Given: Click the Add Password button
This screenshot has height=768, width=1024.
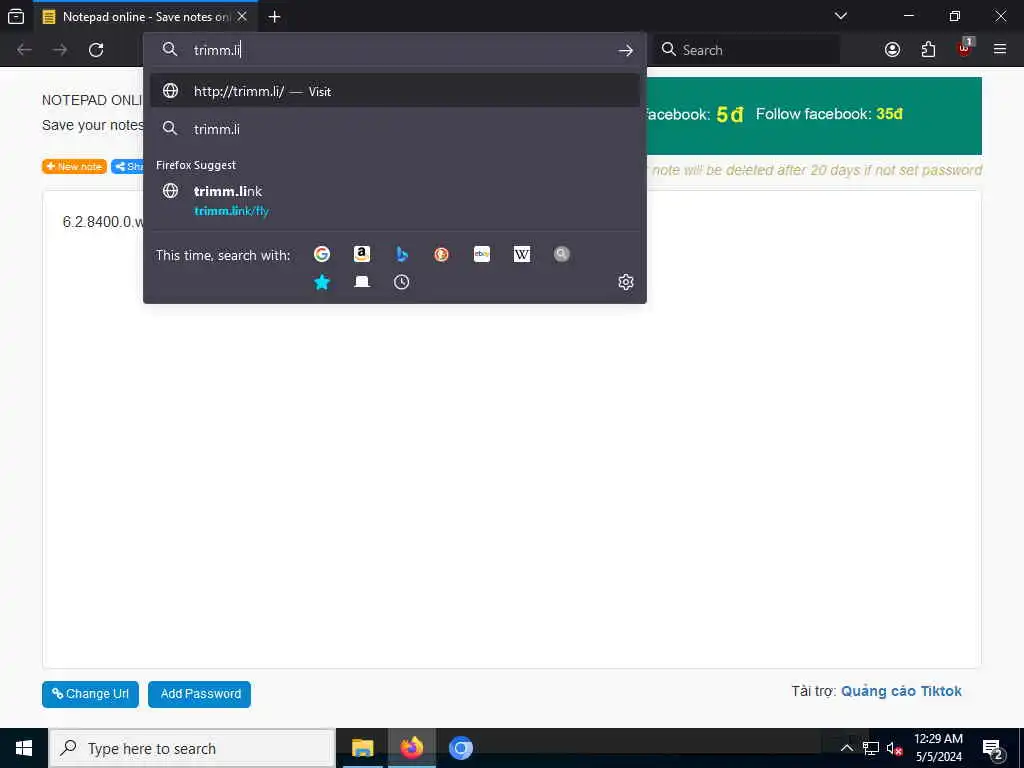Looking at the screenshot, I should [199, 694].
